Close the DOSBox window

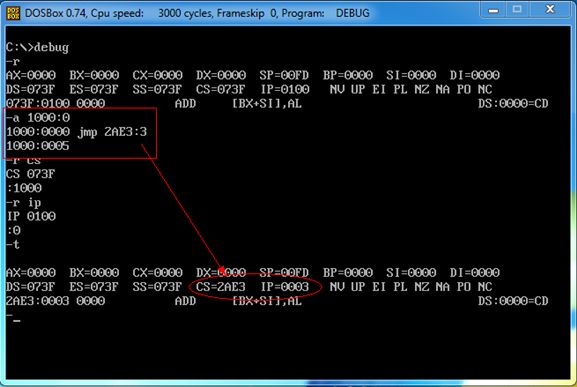[550, 10]
